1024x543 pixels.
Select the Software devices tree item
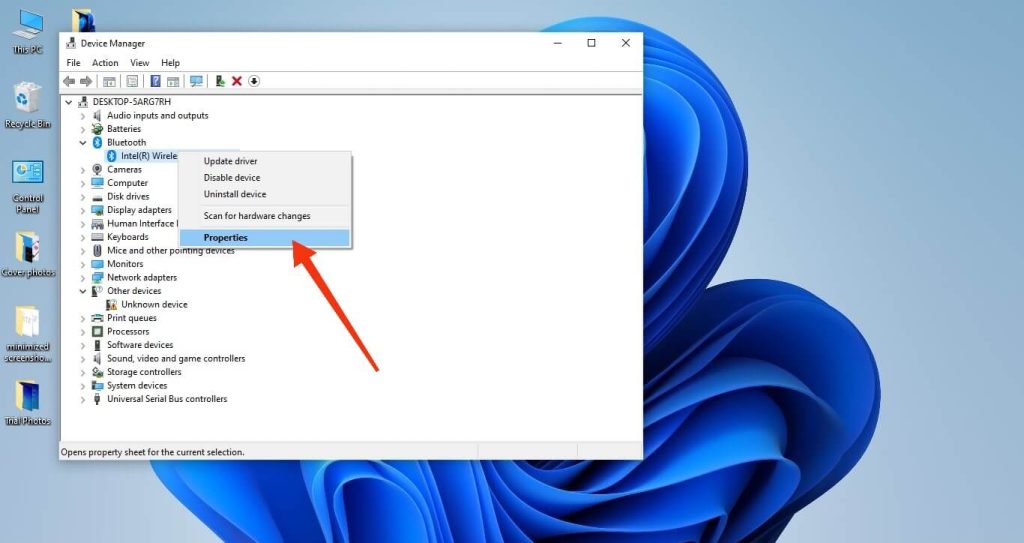(140, 345)
